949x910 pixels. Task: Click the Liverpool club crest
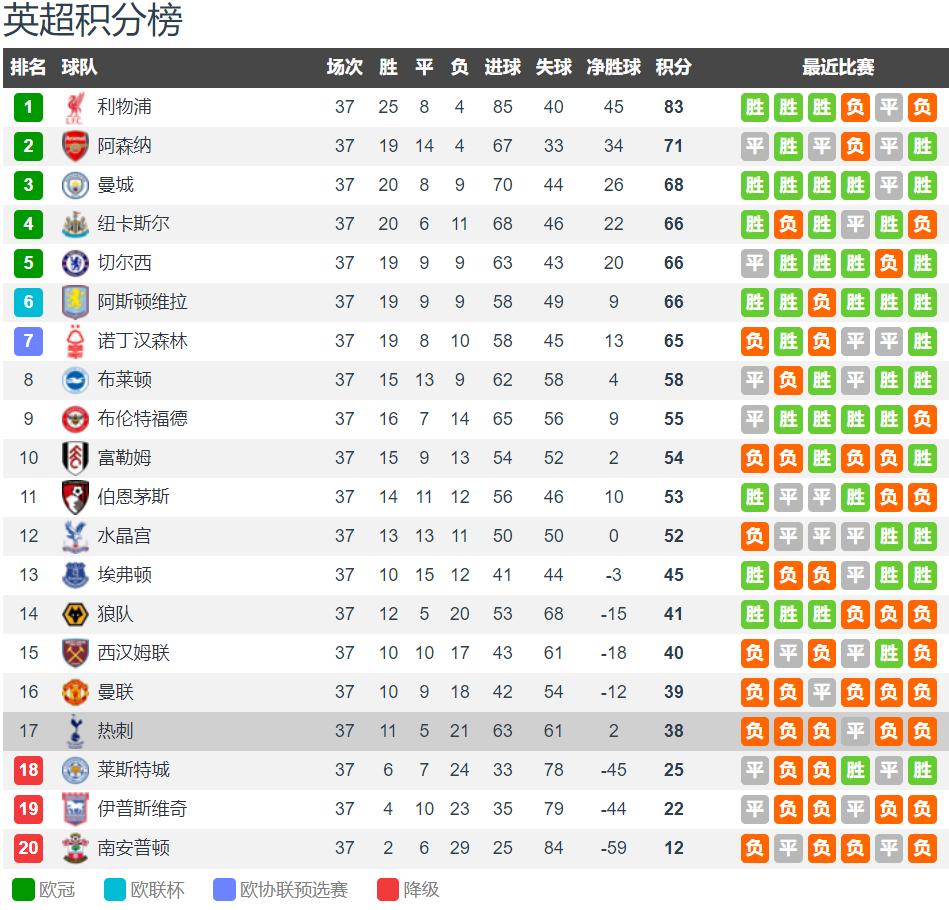[75, 108]
